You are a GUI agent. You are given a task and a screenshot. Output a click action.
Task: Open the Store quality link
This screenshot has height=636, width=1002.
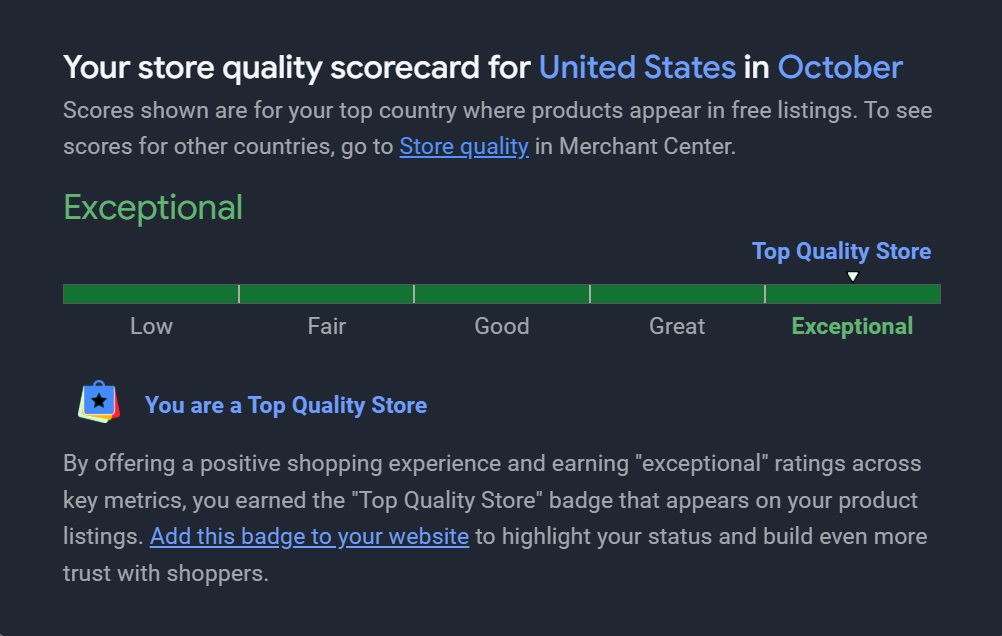[x=463, y=146]
